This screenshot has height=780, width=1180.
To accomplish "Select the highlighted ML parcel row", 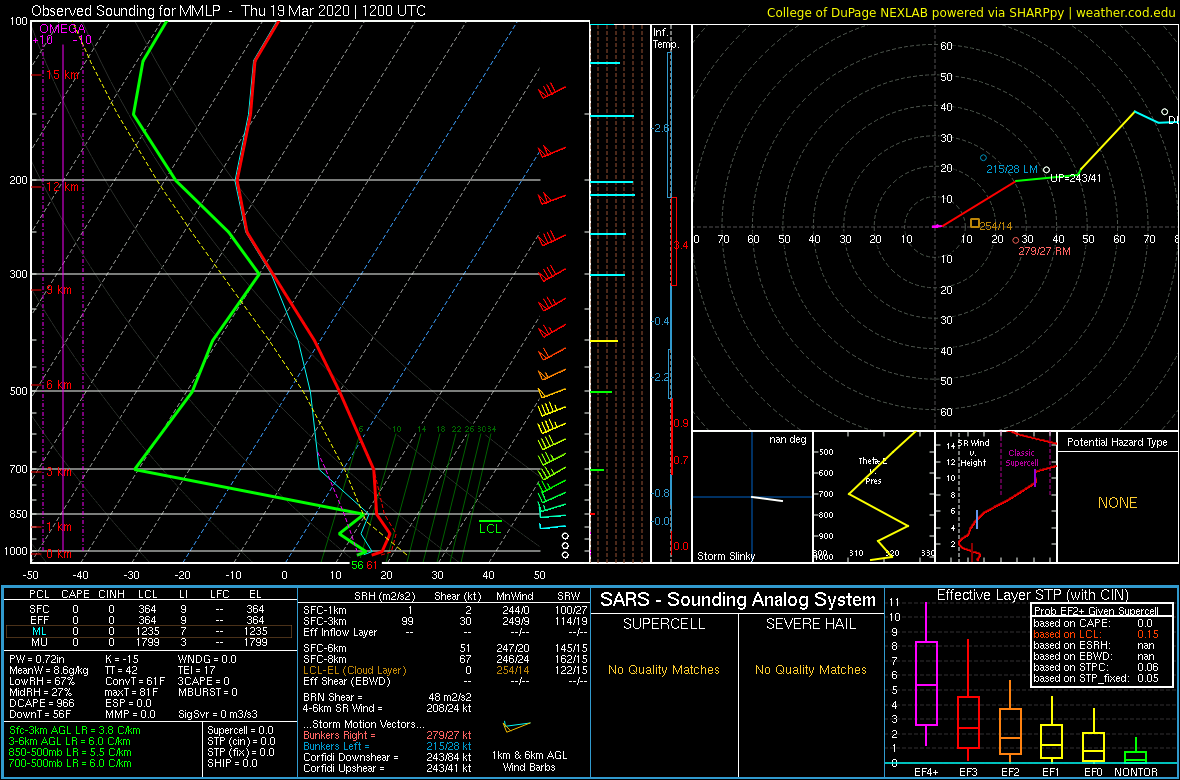I will click(148, 632).
